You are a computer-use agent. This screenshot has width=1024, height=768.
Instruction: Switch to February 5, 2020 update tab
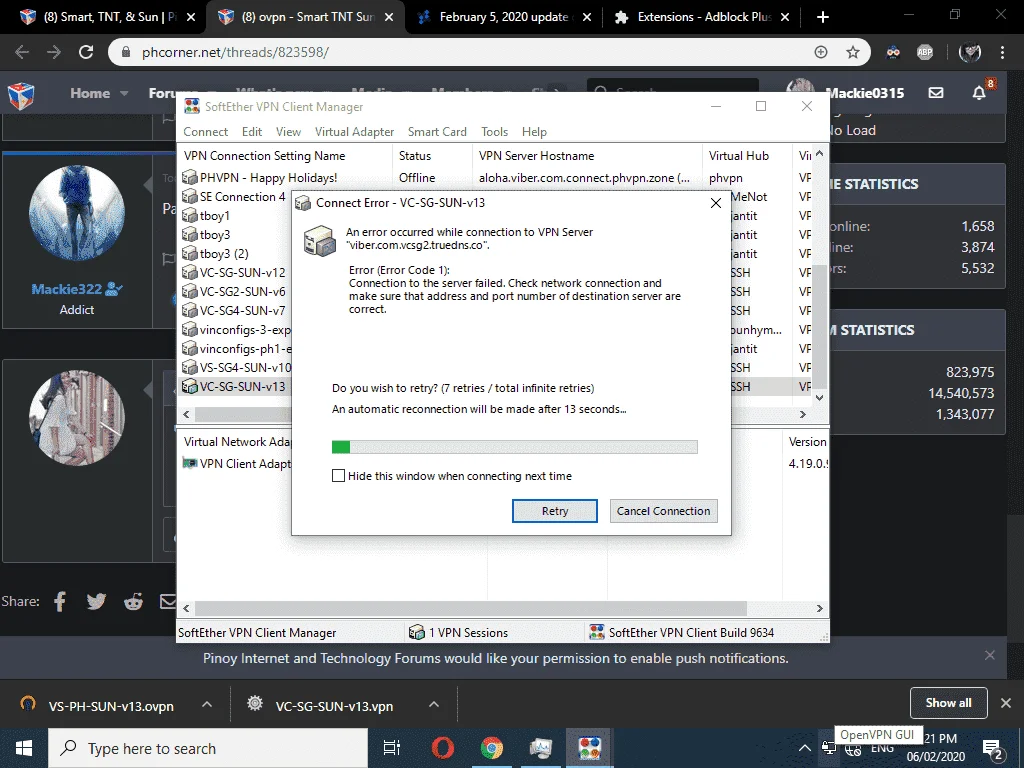point(502,17)
